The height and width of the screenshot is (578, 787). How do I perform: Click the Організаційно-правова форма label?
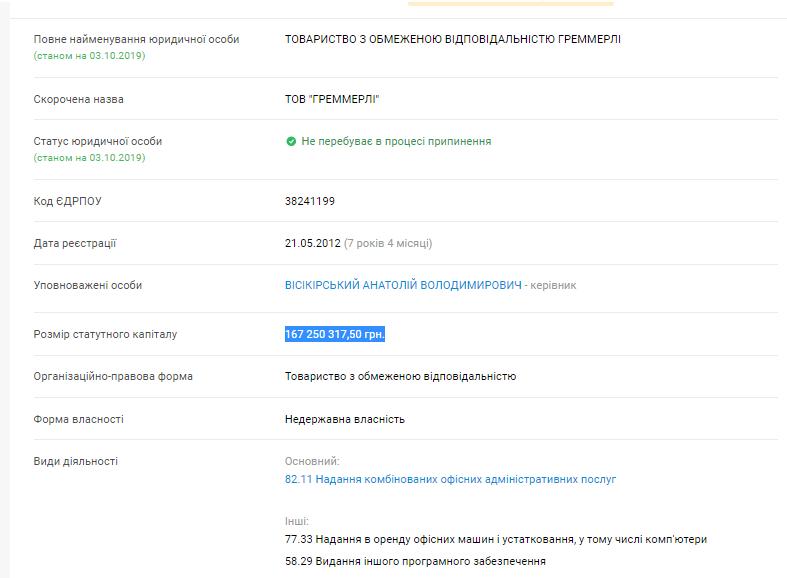point(113,376)
